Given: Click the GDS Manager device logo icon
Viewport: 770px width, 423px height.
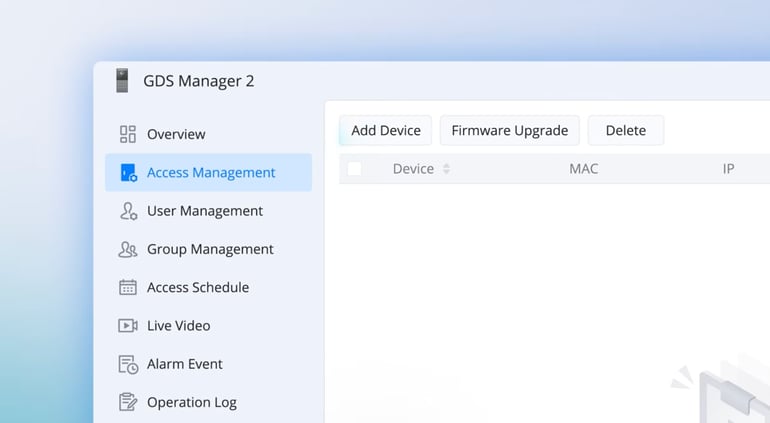Looking at the screenshot, I should tap(122, 81).
